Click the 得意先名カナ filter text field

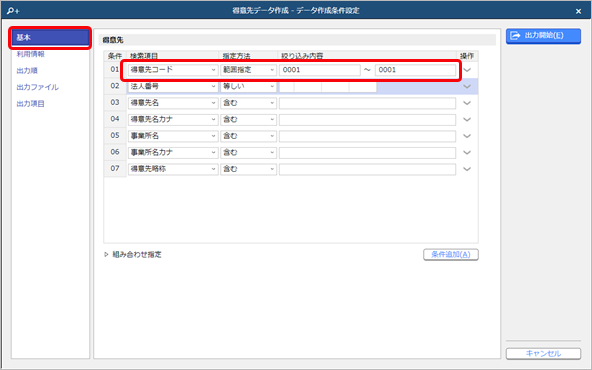[367, 120]
